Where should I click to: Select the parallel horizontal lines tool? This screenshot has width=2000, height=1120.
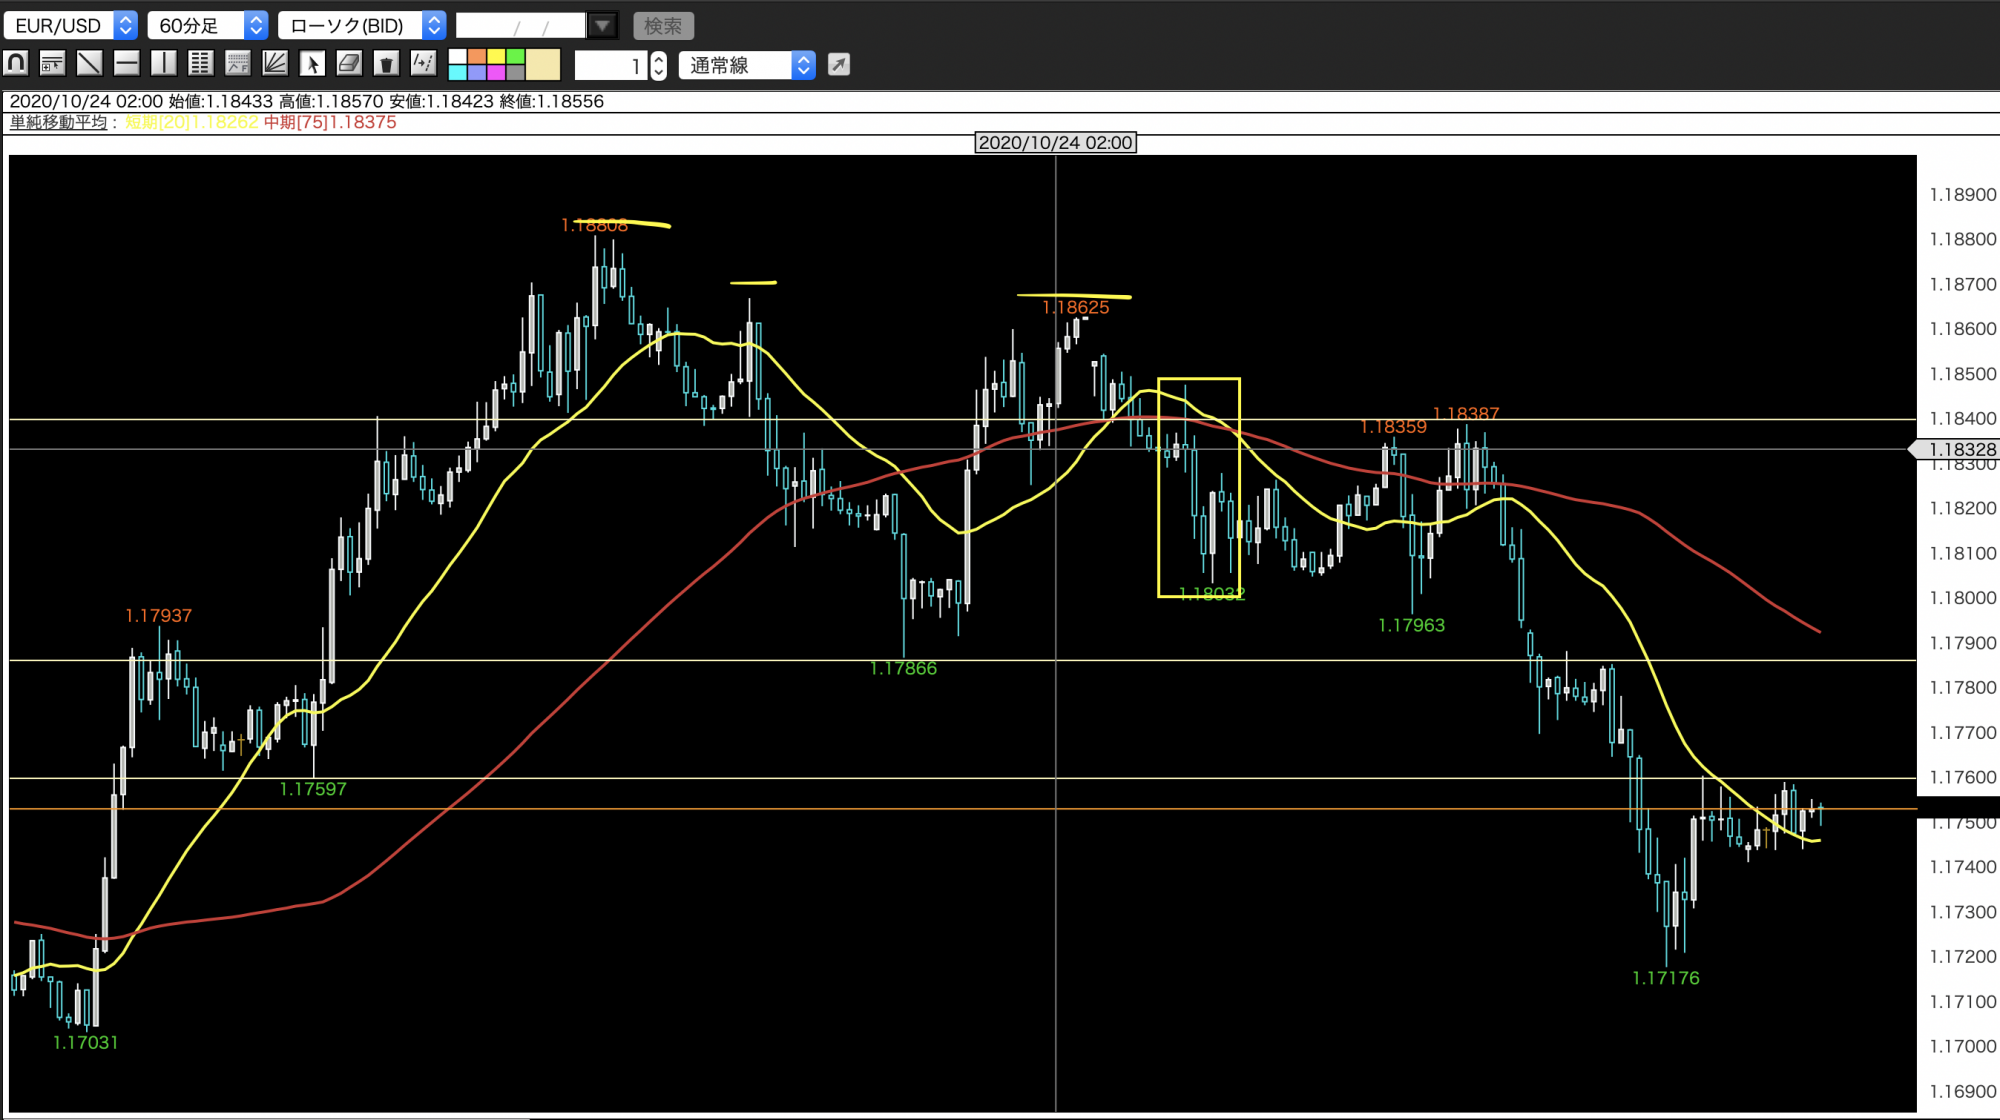200,64
